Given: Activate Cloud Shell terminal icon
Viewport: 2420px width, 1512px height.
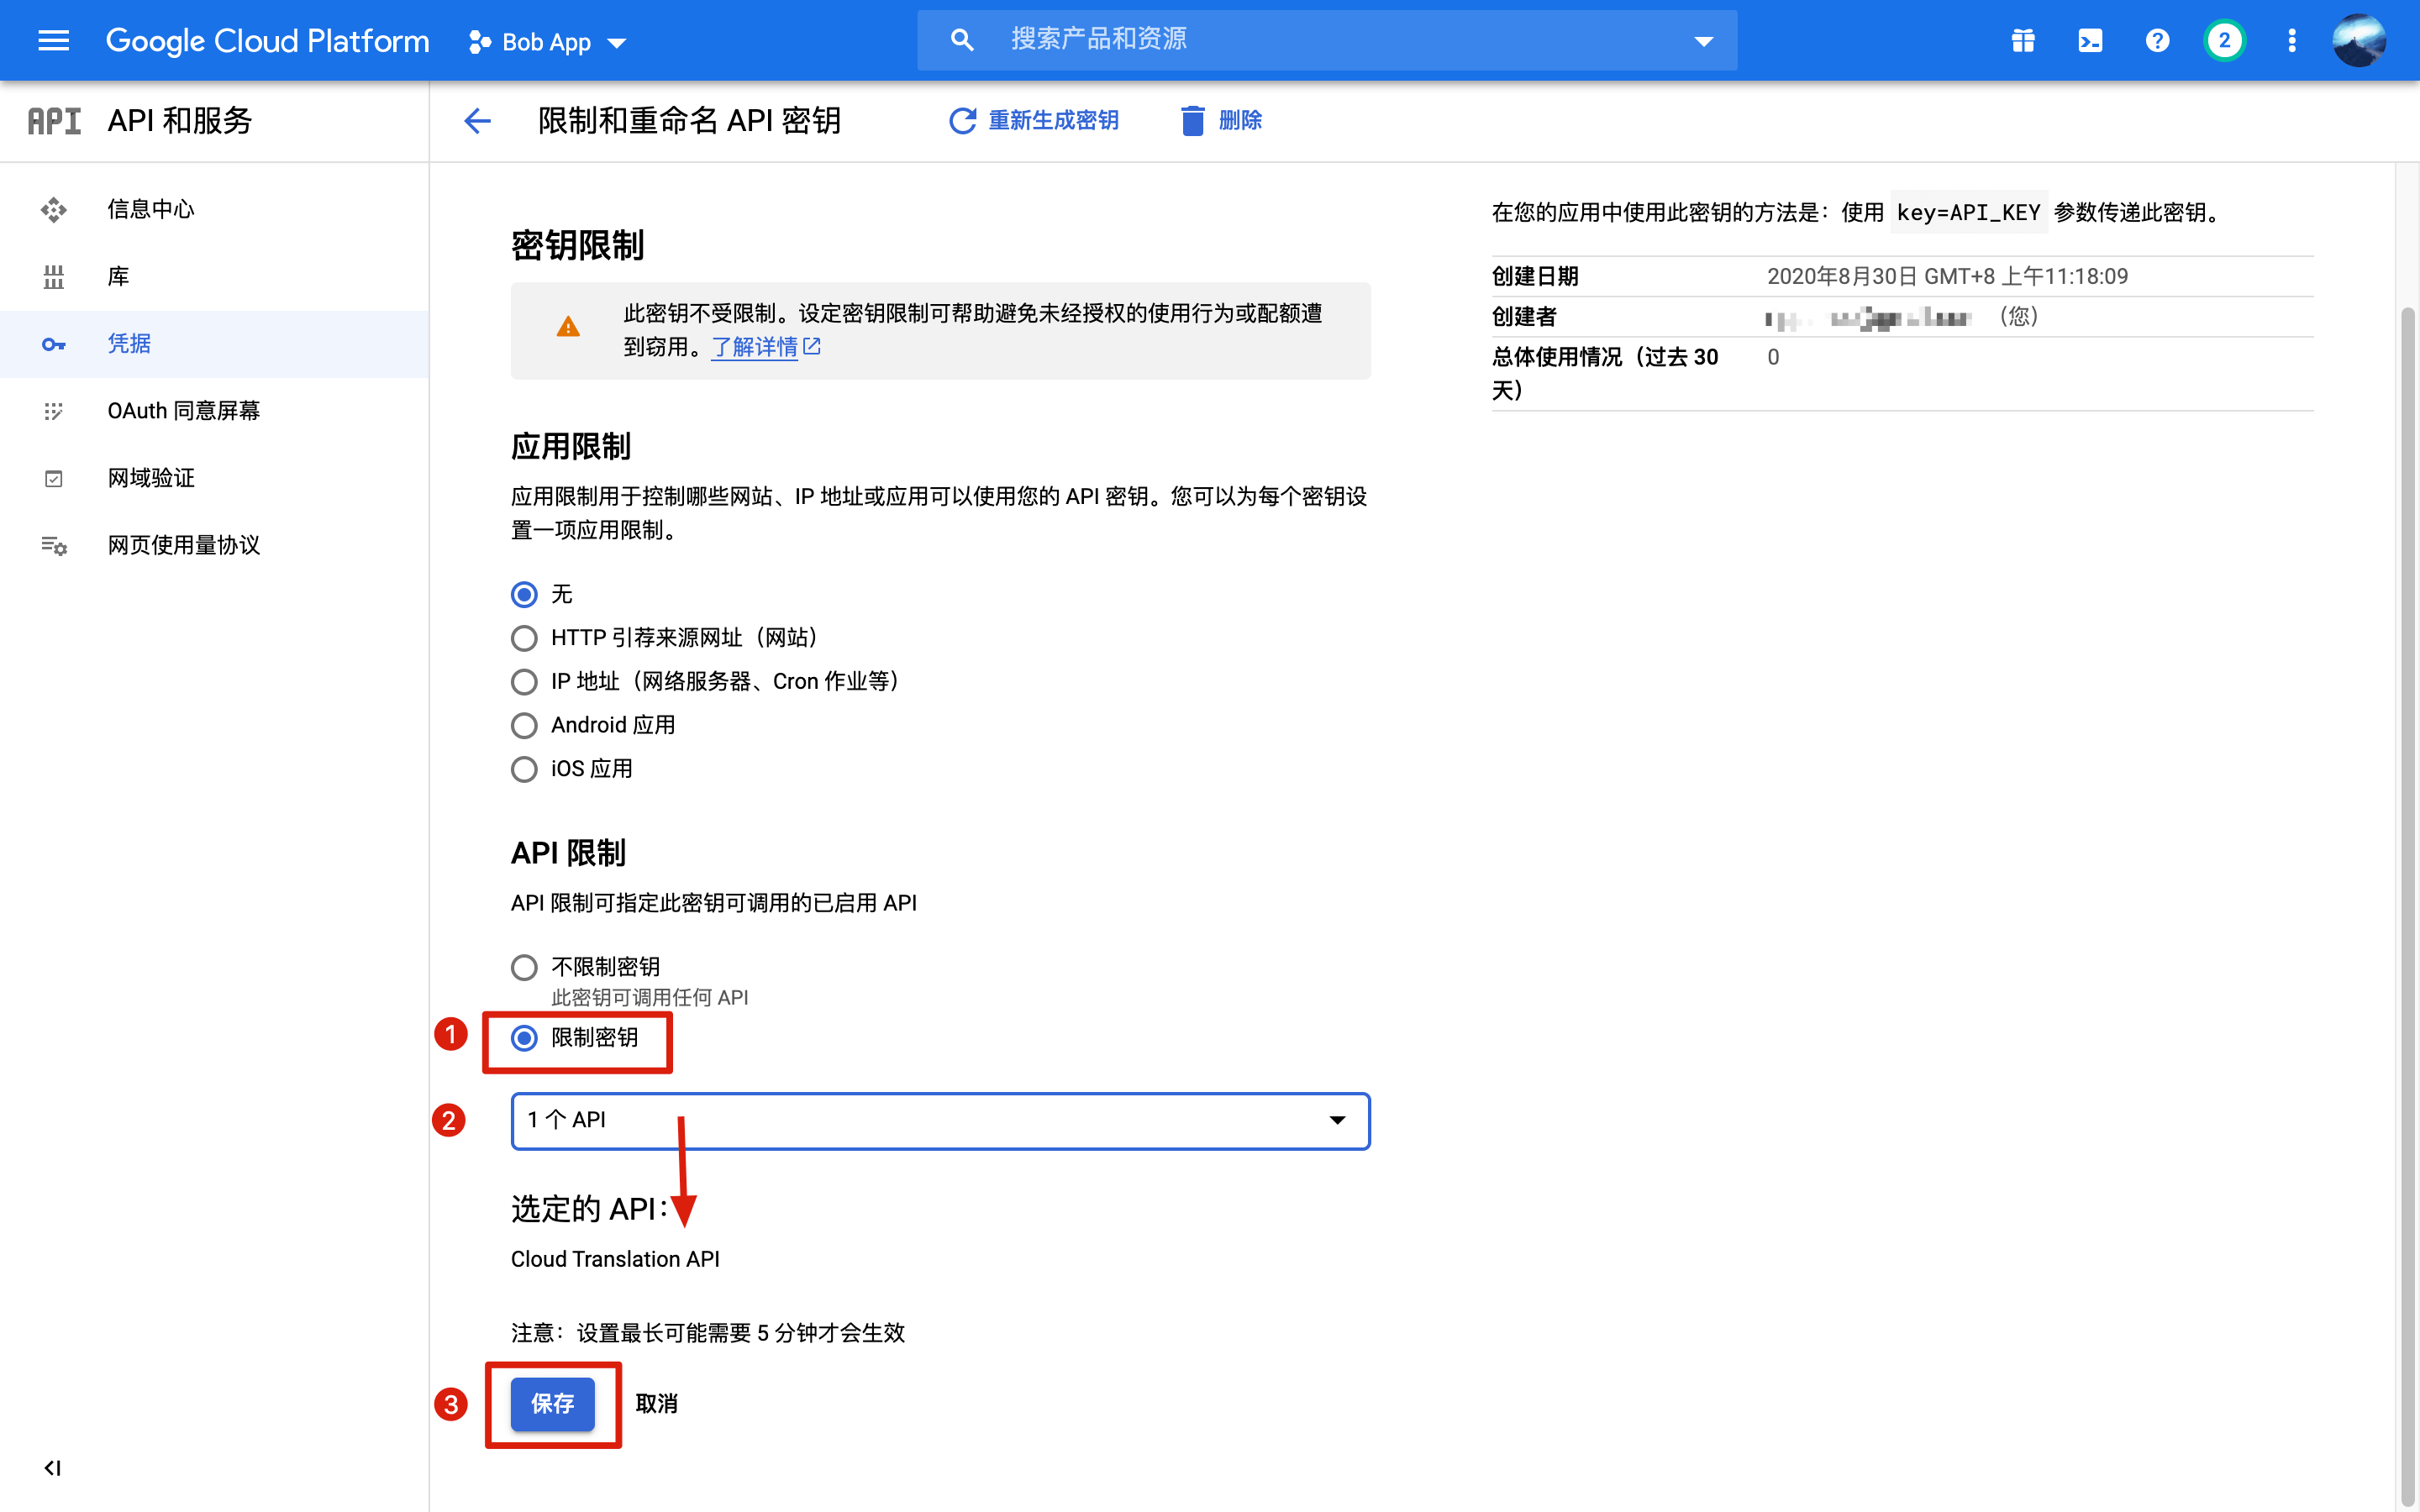Looking at the screenshot, I should coord(2090,40).
